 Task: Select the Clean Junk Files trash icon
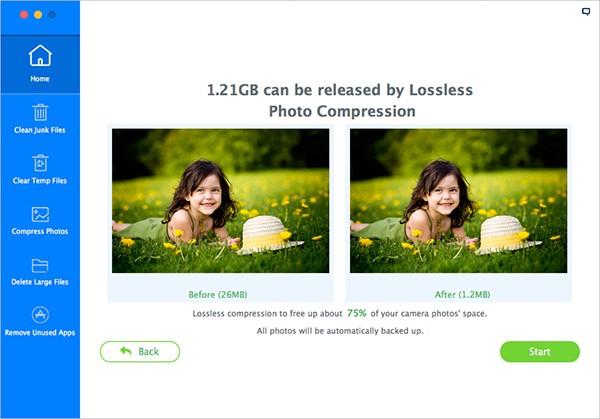tap(40, 112)
